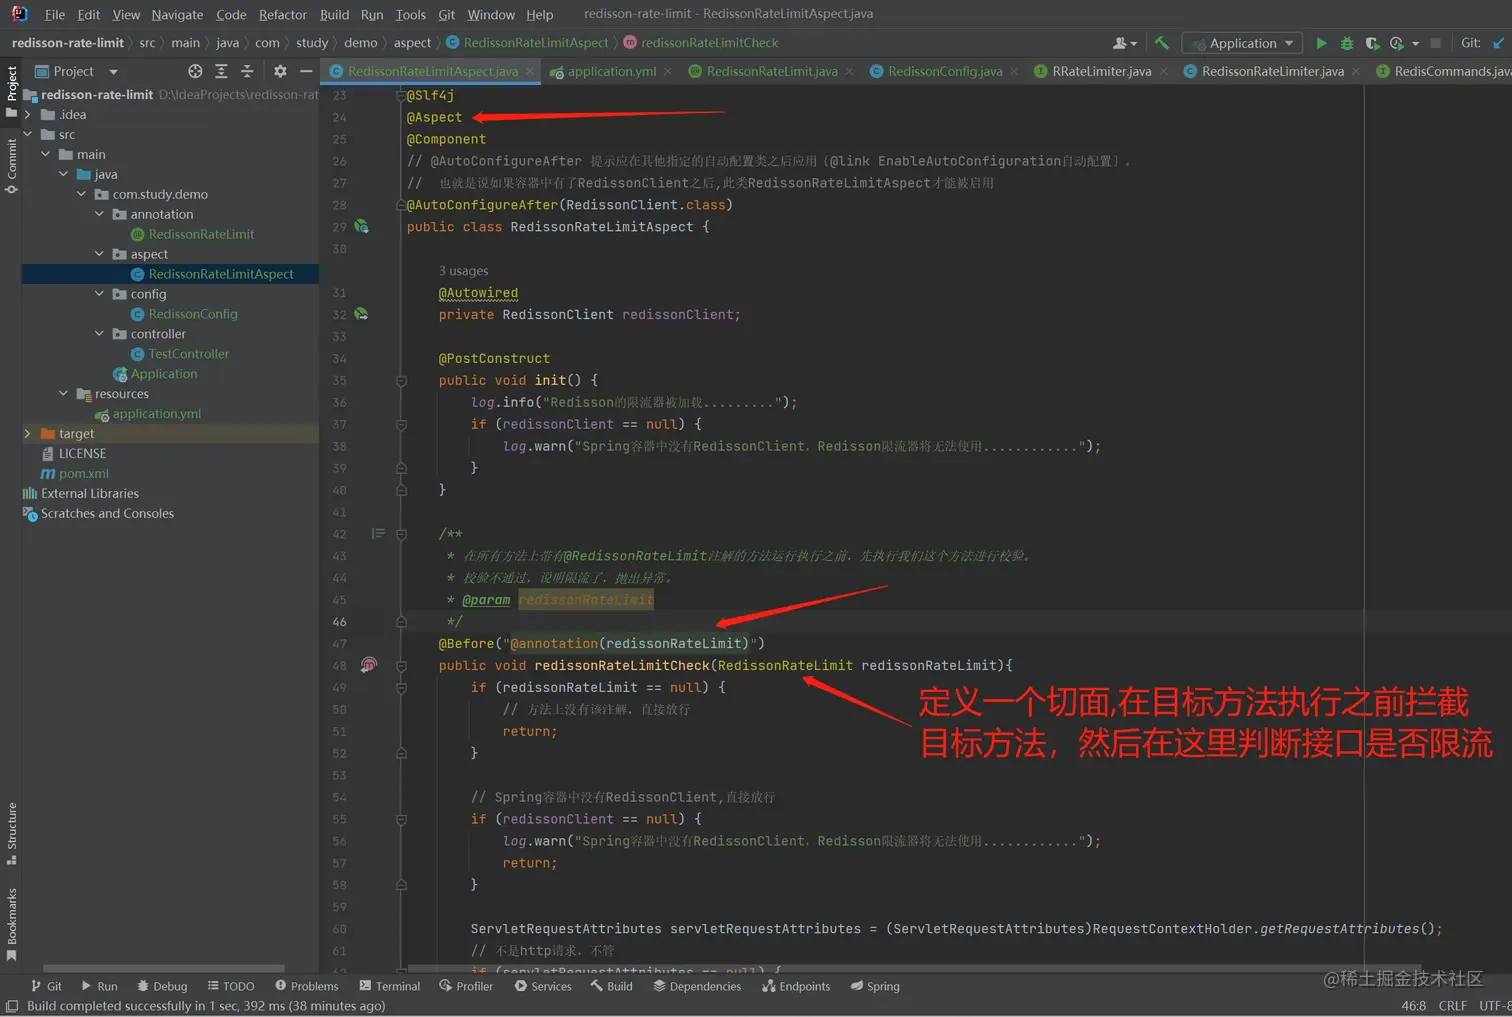
Task: Open the Build menu
Action: (x=334, y=15)
